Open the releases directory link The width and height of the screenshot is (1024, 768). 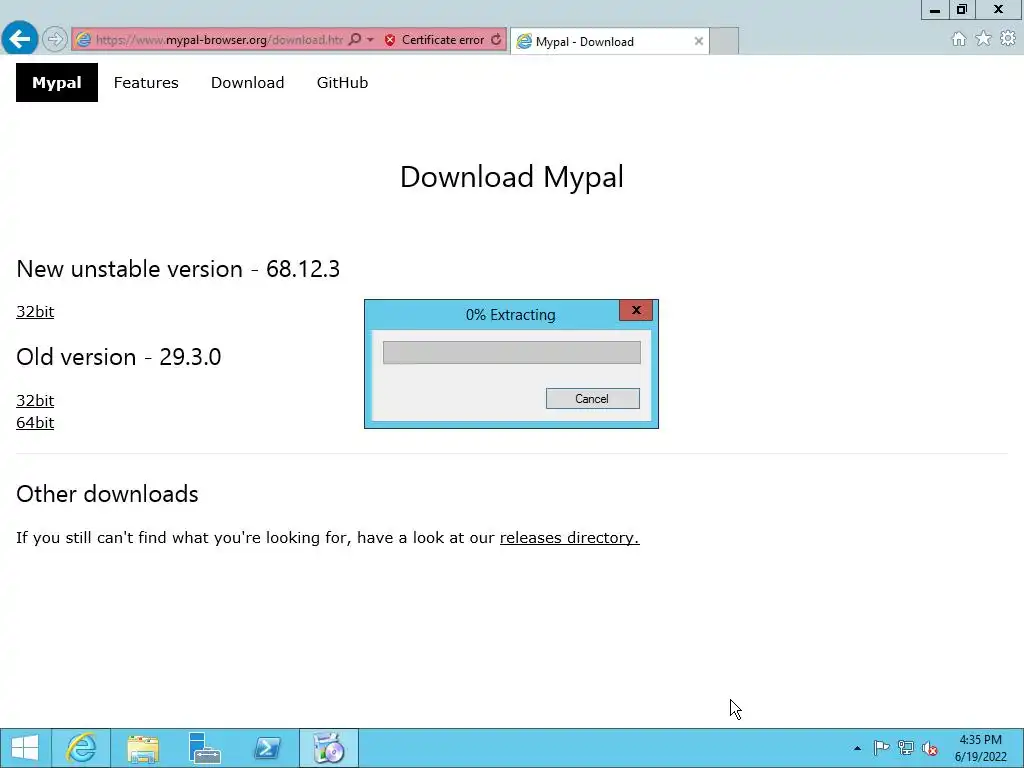(x=569, y=537)
